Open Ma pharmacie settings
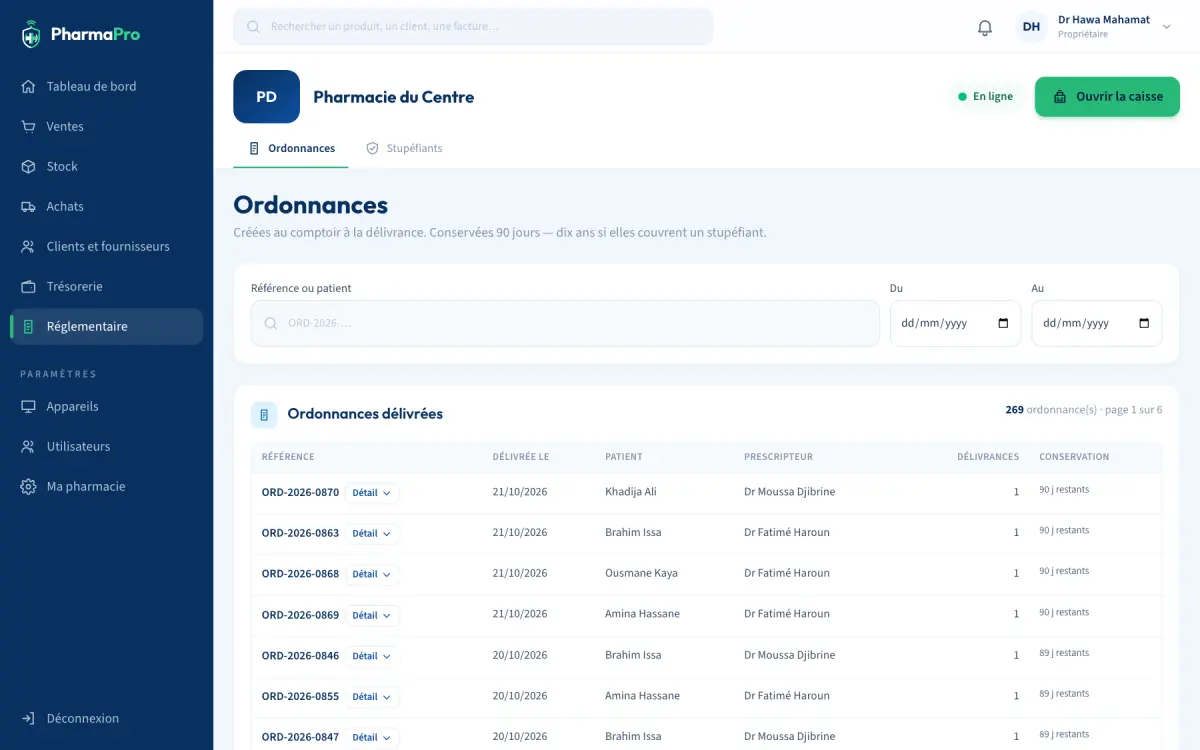 106,486
